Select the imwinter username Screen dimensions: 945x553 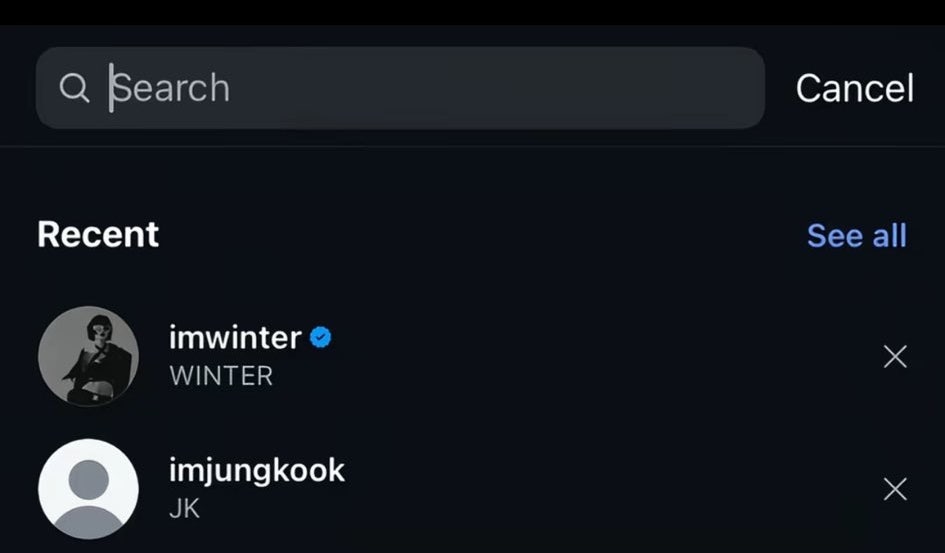(x=235, y=338)
